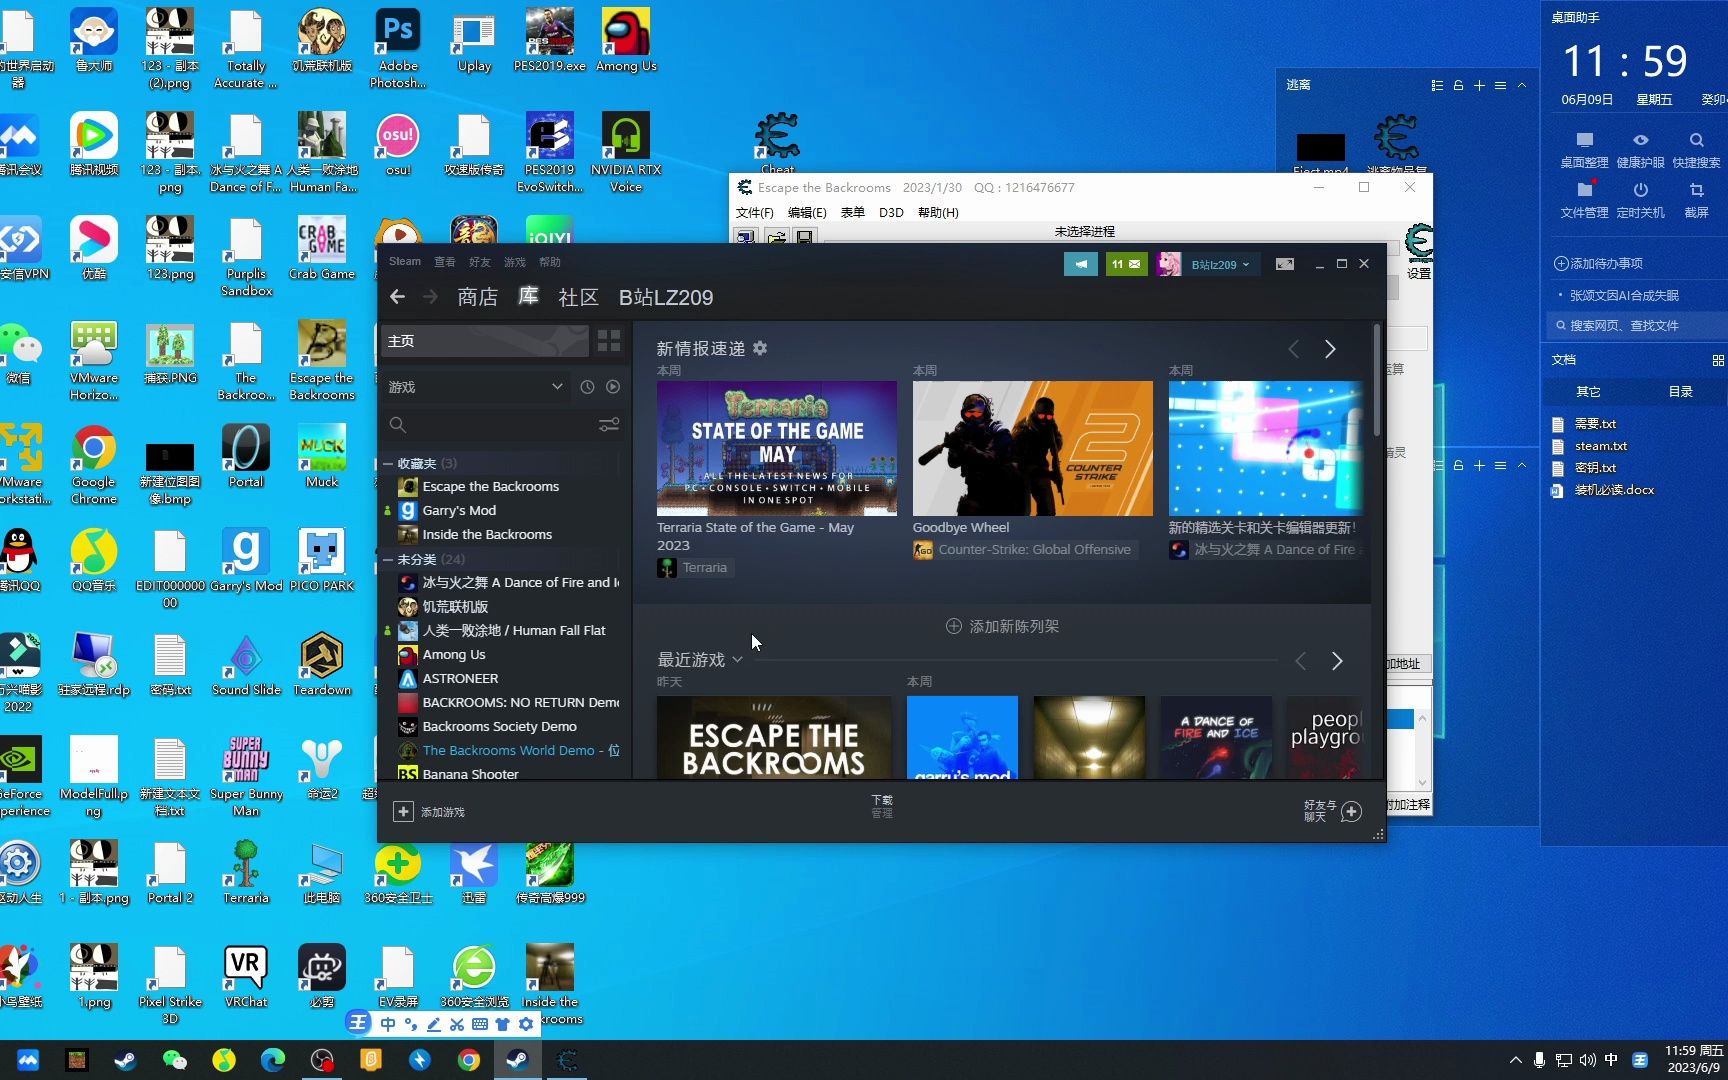Screen dimensions: 1728x1080
Task: Click Cheat Engine scrollbar down arrow
Action: click(1422, 781)
